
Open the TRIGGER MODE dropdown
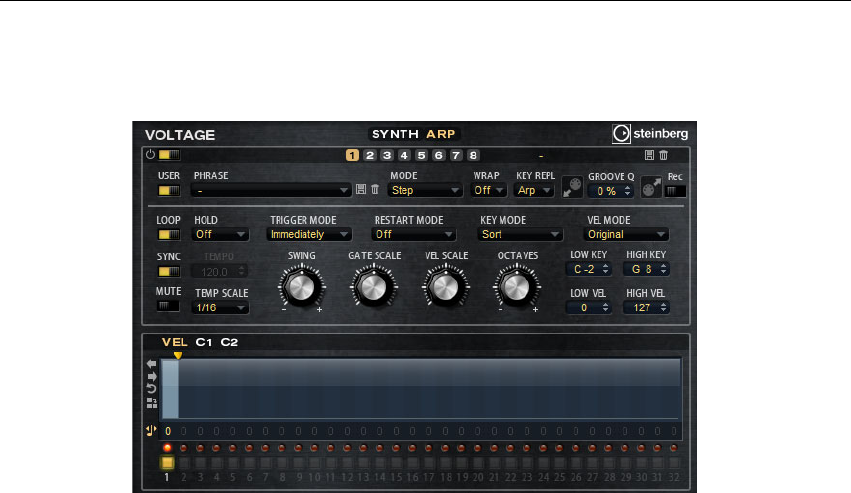(309, 234)
